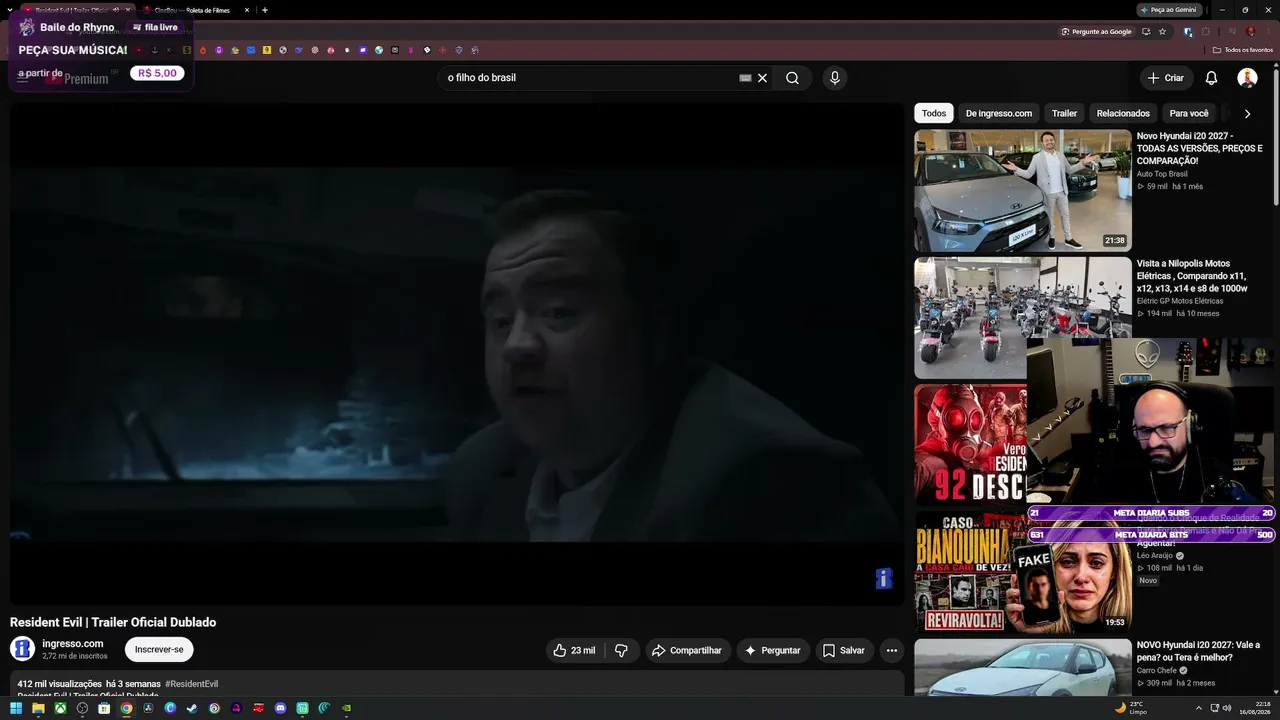Click in the YouTube search field
Image resolution: width=1280 pixels, height=720 pixels.
coord(590,78)
